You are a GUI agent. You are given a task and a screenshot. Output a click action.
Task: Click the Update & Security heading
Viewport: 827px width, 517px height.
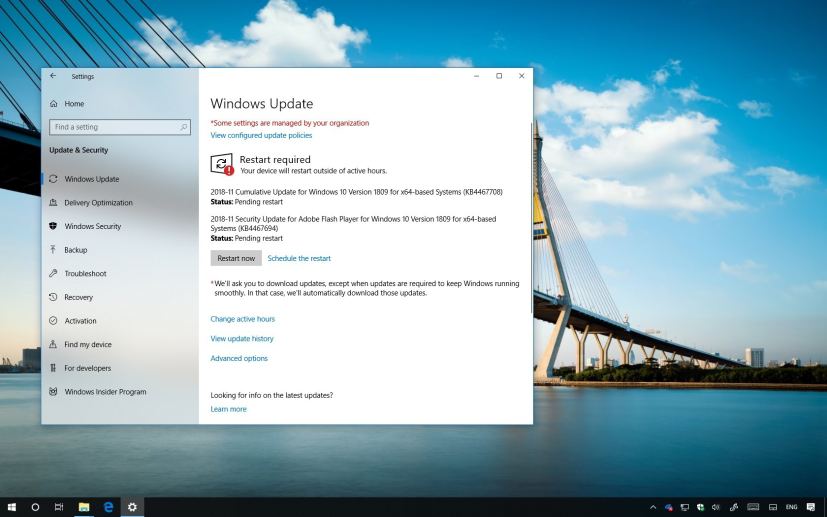click(79, 150)
